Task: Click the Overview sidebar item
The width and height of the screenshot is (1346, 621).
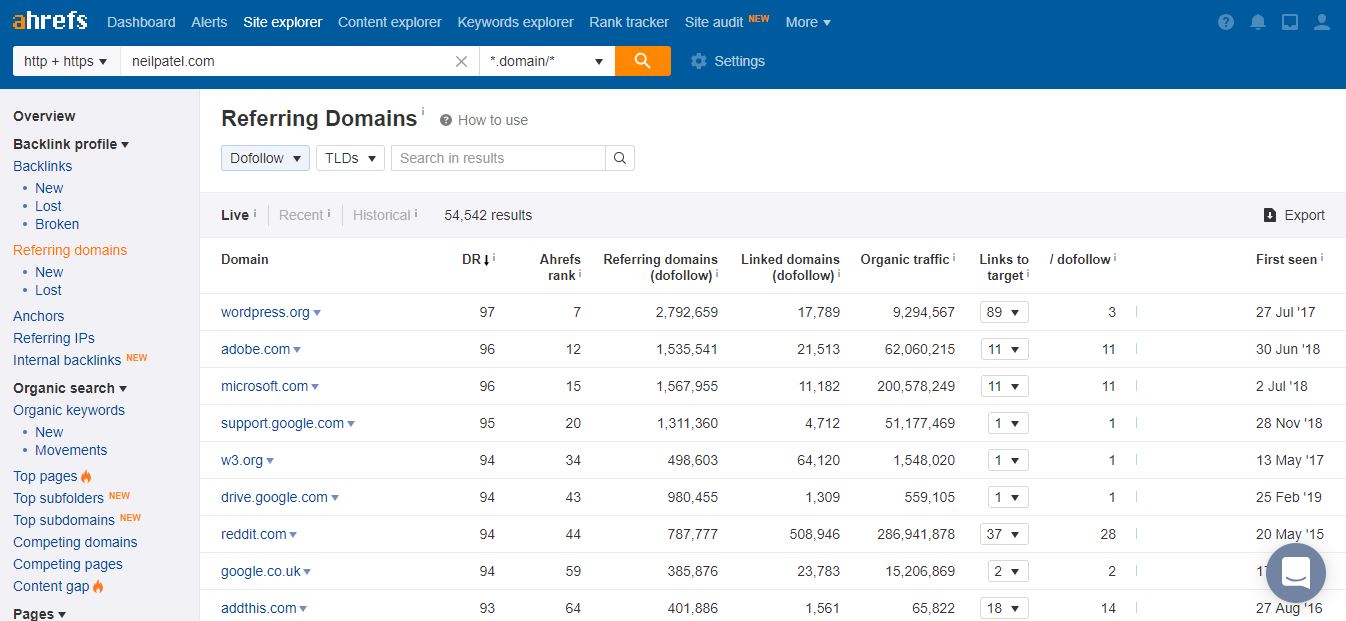Action: pyautogui.click(x=44, y=116)
